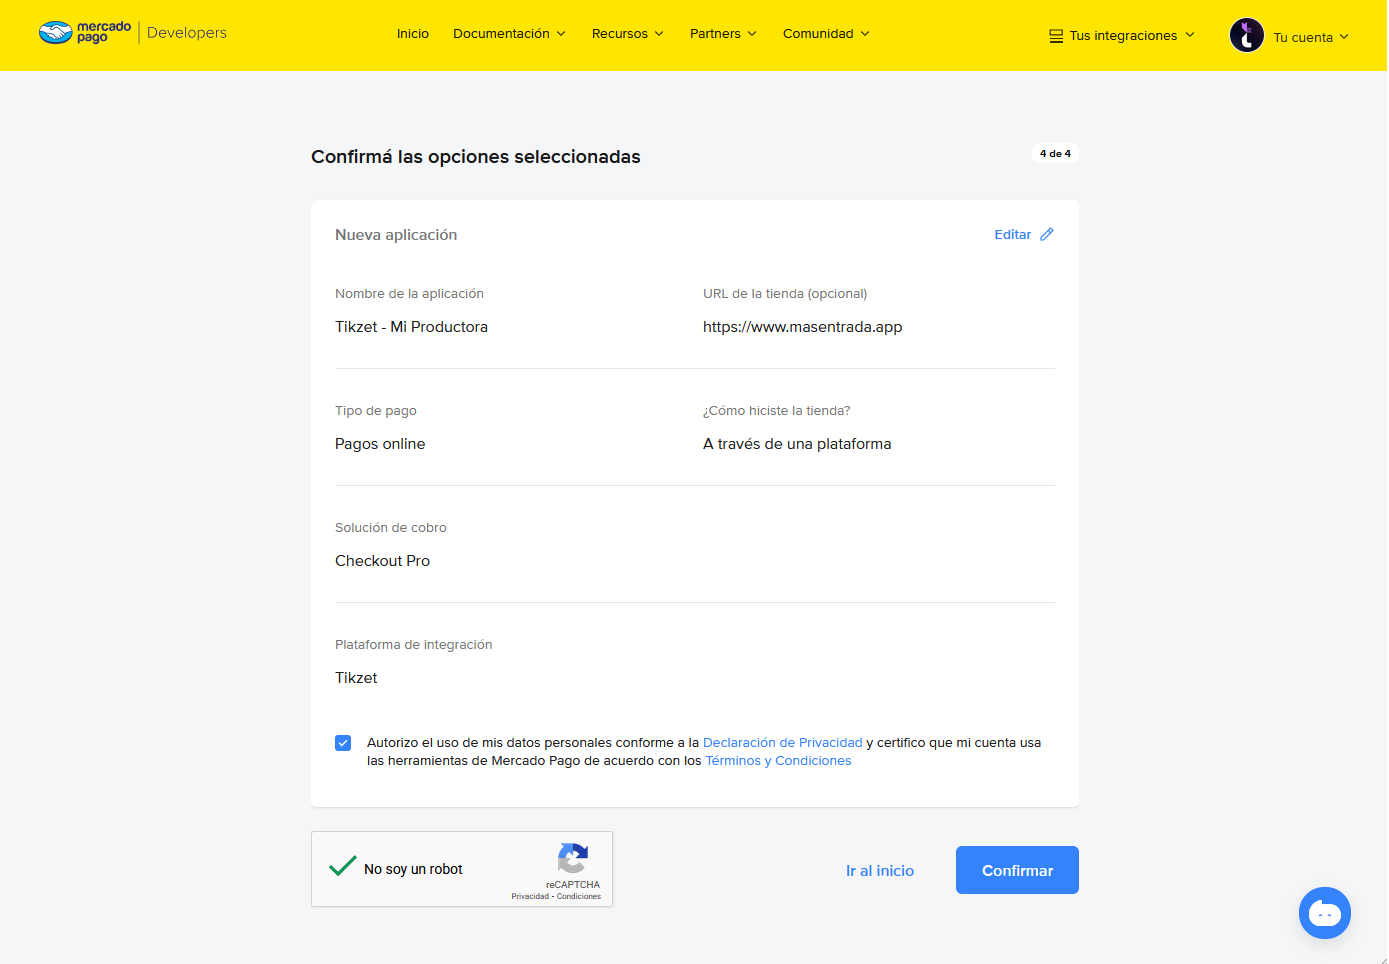This screenshot has height=964, width=1389.
Task: Open the chat assistant bubble
Action: coord(1325,913)
